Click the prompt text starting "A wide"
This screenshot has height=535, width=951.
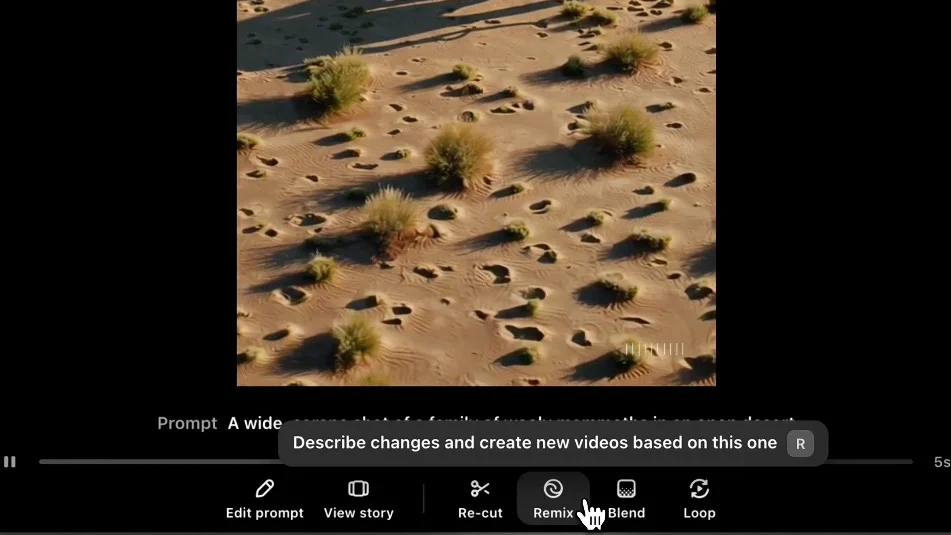tap(255, 423)
